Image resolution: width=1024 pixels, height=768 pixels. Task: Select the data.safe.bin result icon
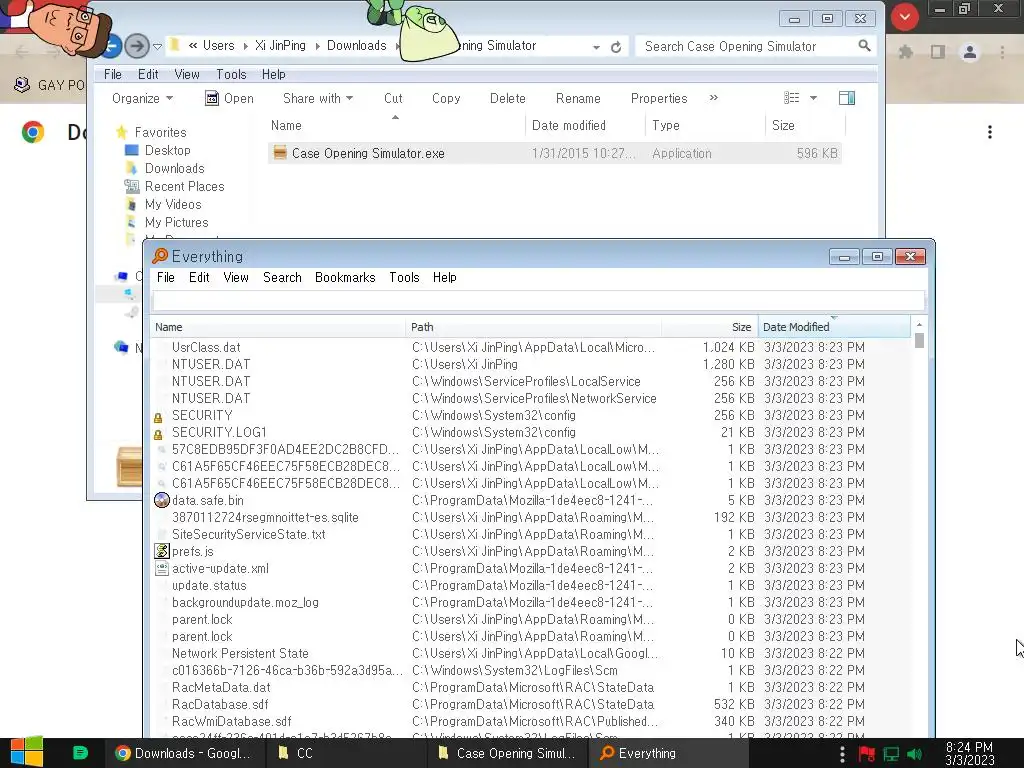(x=161, y=500)
